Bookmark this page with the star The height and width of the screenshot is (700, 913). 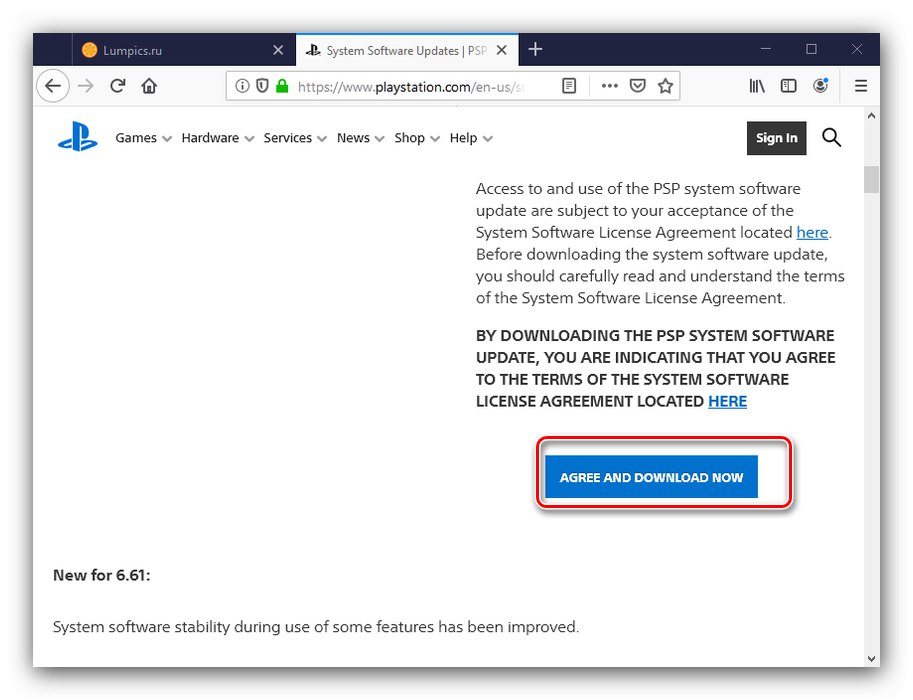[x=665, y=86]
